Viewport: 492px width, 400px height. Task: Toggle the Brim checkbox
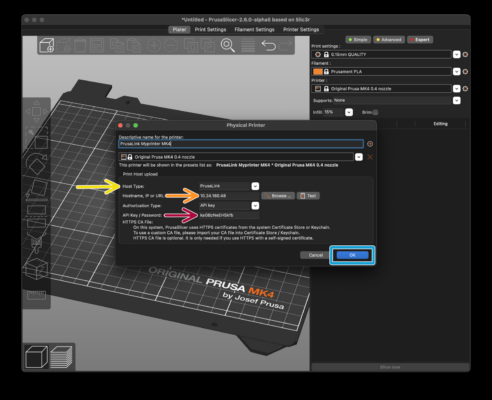pos(375,112)
